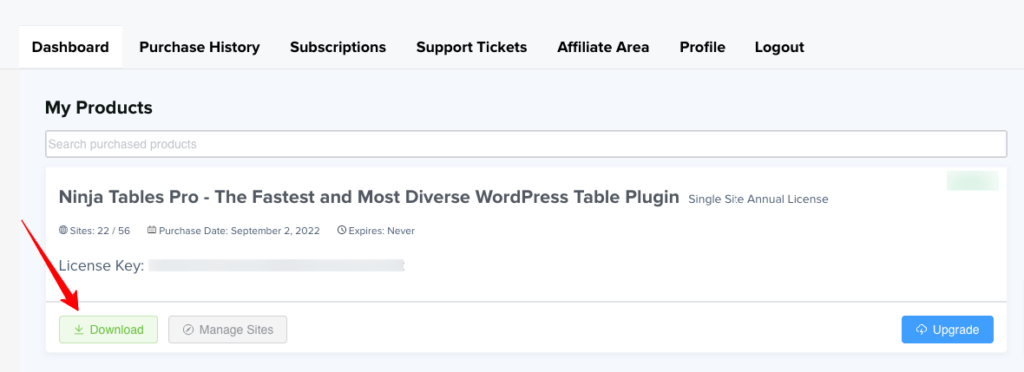Select the 'Single Site Annual License' text
The image size is (1024, 372).
click(x=758, y=199)
